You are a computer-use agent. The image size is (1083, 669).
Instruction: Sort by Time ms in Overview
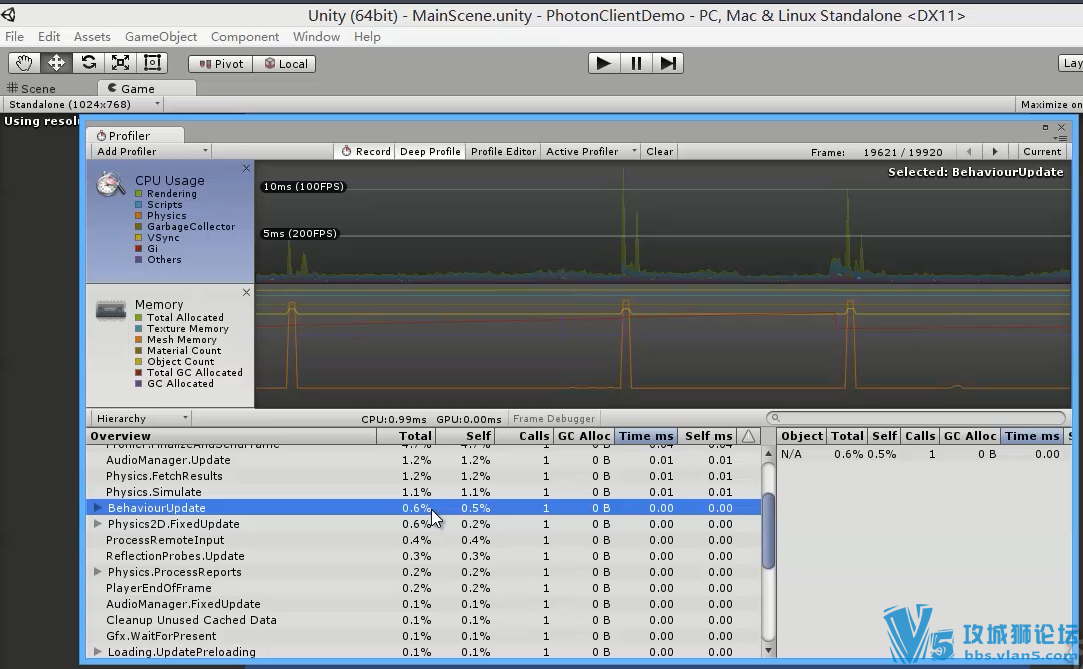(645, 436)
